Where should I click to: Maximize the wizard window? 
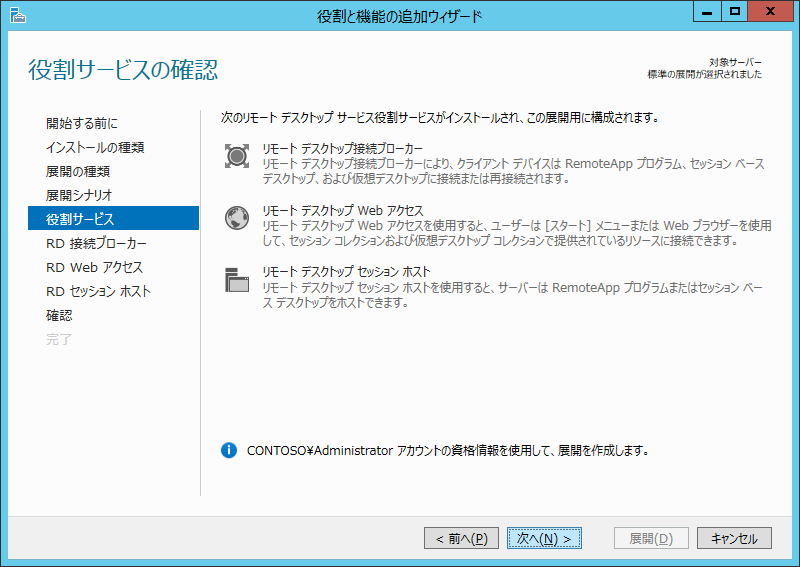click(x=734, y=12)
